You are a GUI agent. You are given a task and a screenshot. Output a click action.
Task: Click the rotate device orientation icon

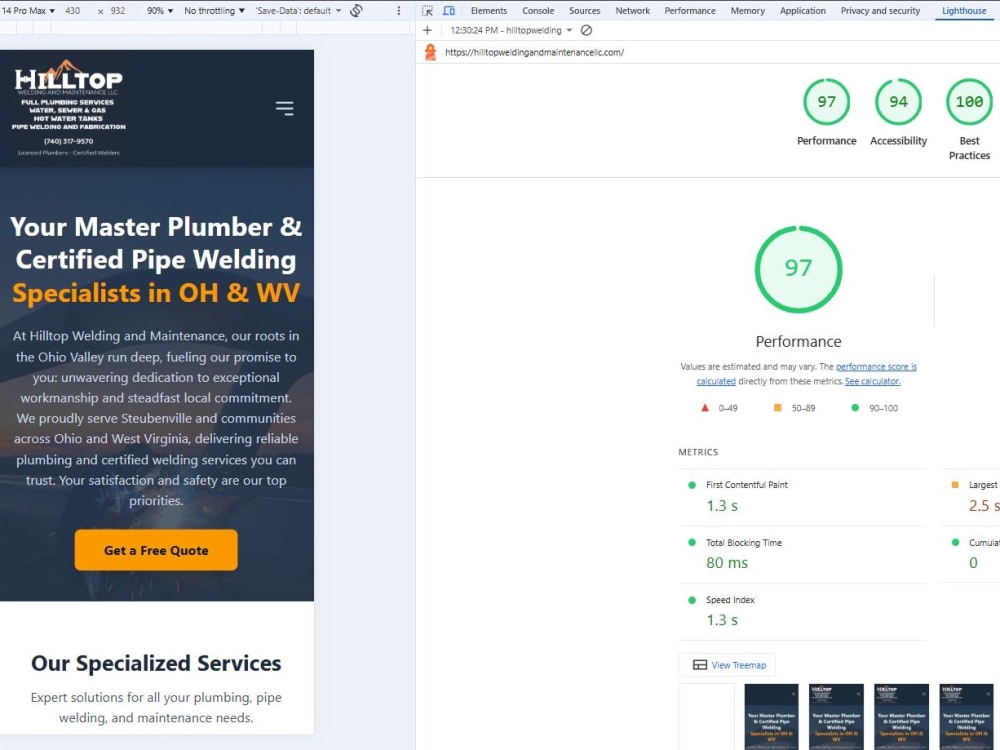pyautogui.click(x=357, y=11)
